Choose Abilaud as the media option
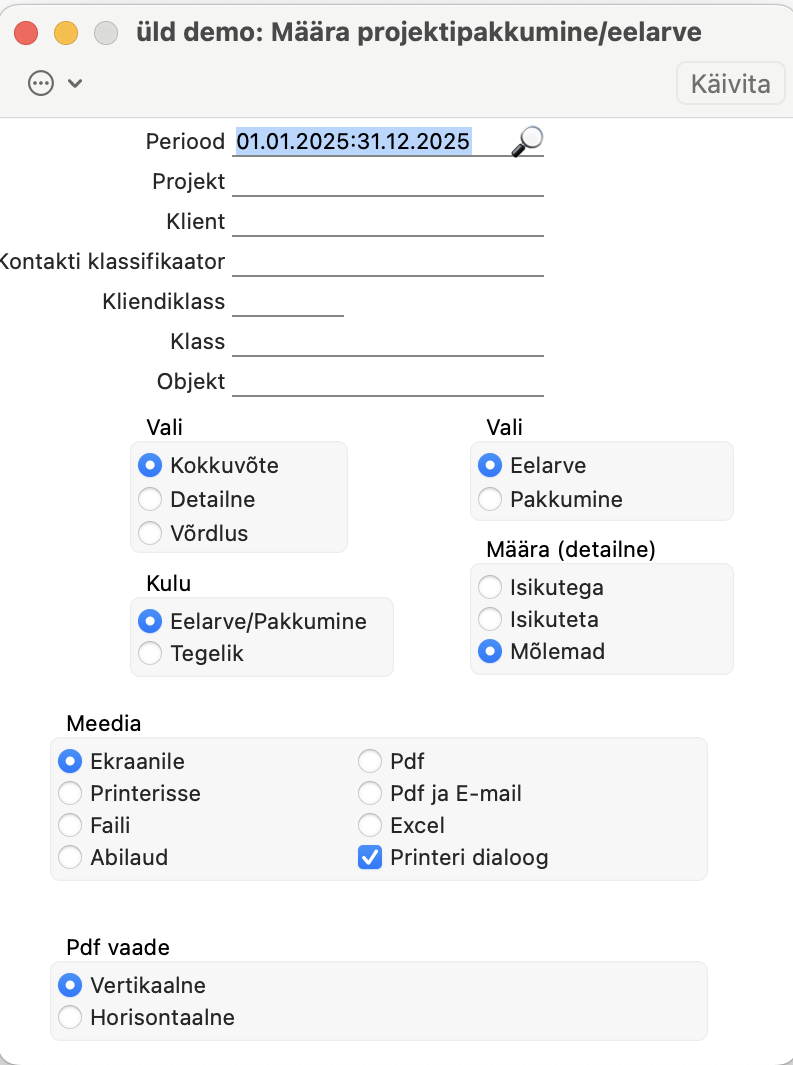The height and width of the screenshot is (1065, 793). pyautogui.click(x=70, y=857)
